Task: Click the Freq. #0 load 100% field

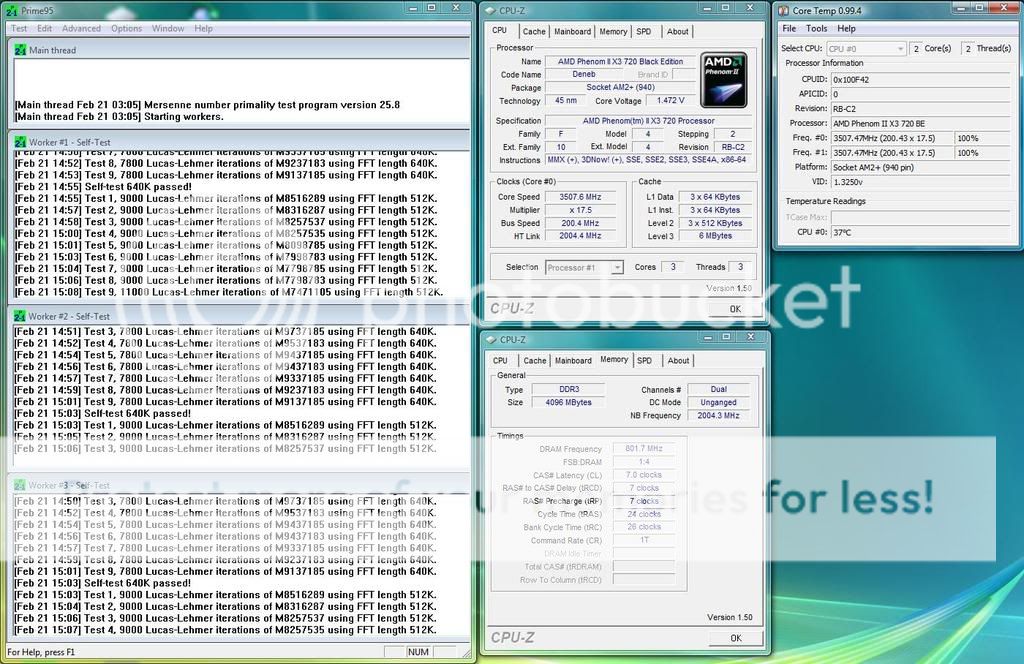Action: pyautogui.click(x=983, y=138)
